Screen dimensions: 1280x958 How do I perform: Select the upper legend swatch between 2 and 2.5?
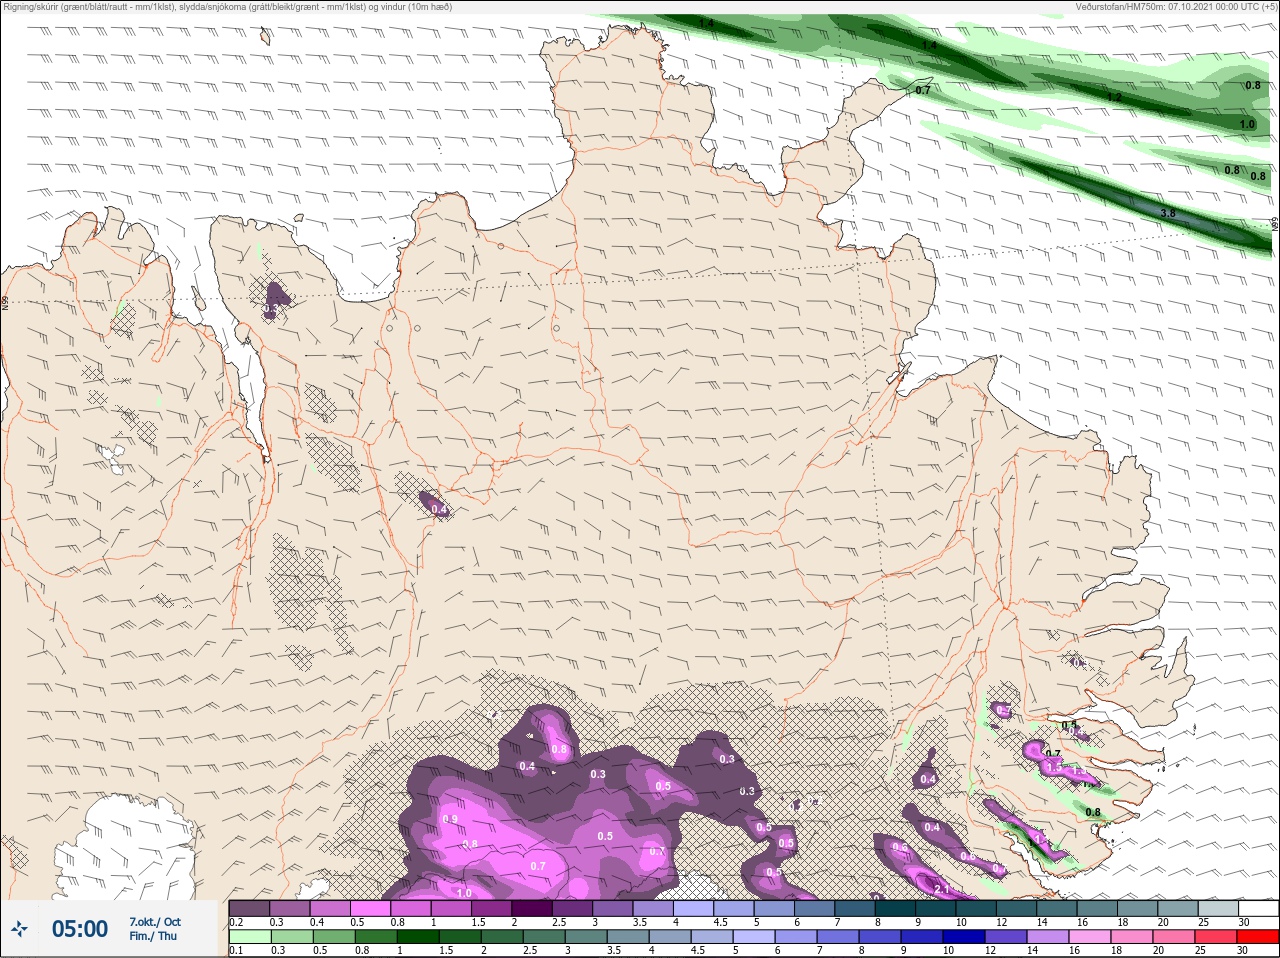coord(532,908)
